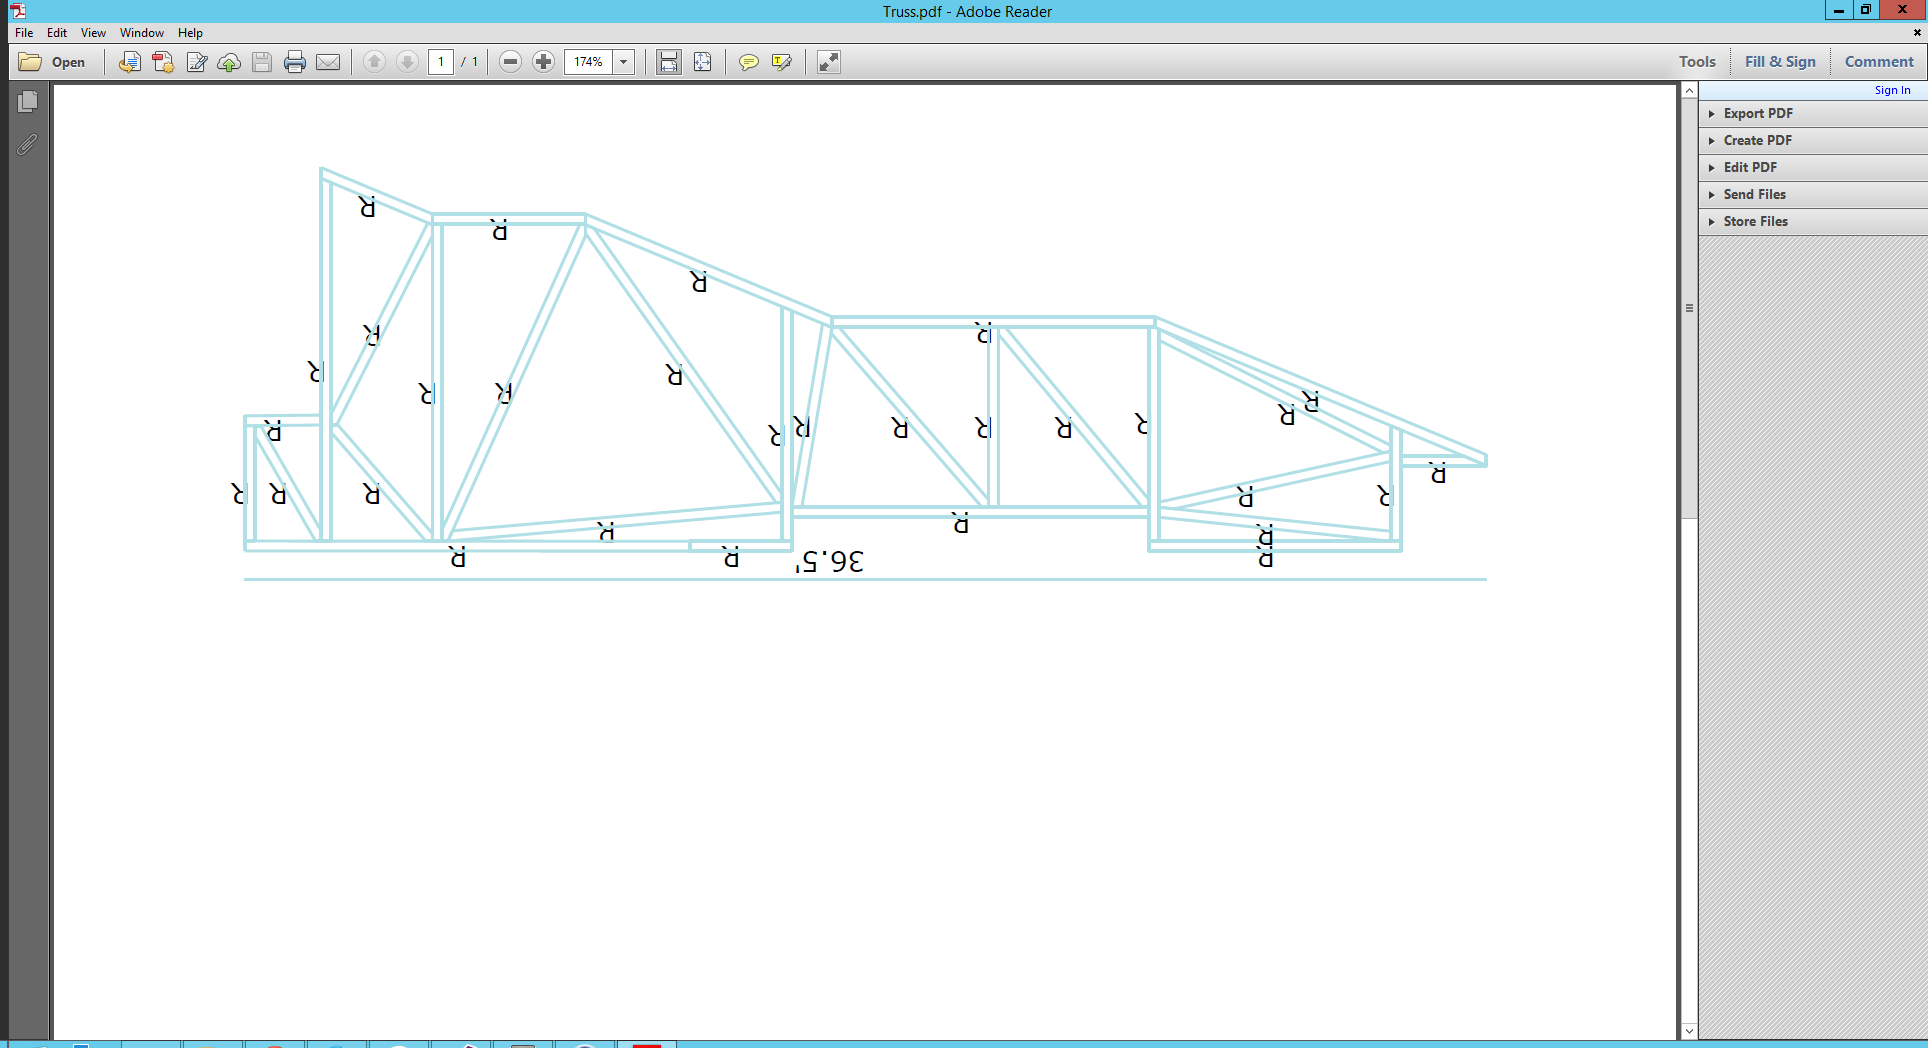Open the Fill & Sign pane
Viewport: 1928px width, 1048px height.
pyautogui.click(x=1780, y=62)
